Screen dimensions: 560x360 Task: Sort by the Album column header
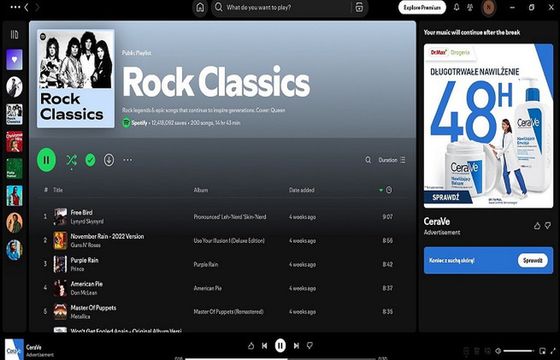201,190
